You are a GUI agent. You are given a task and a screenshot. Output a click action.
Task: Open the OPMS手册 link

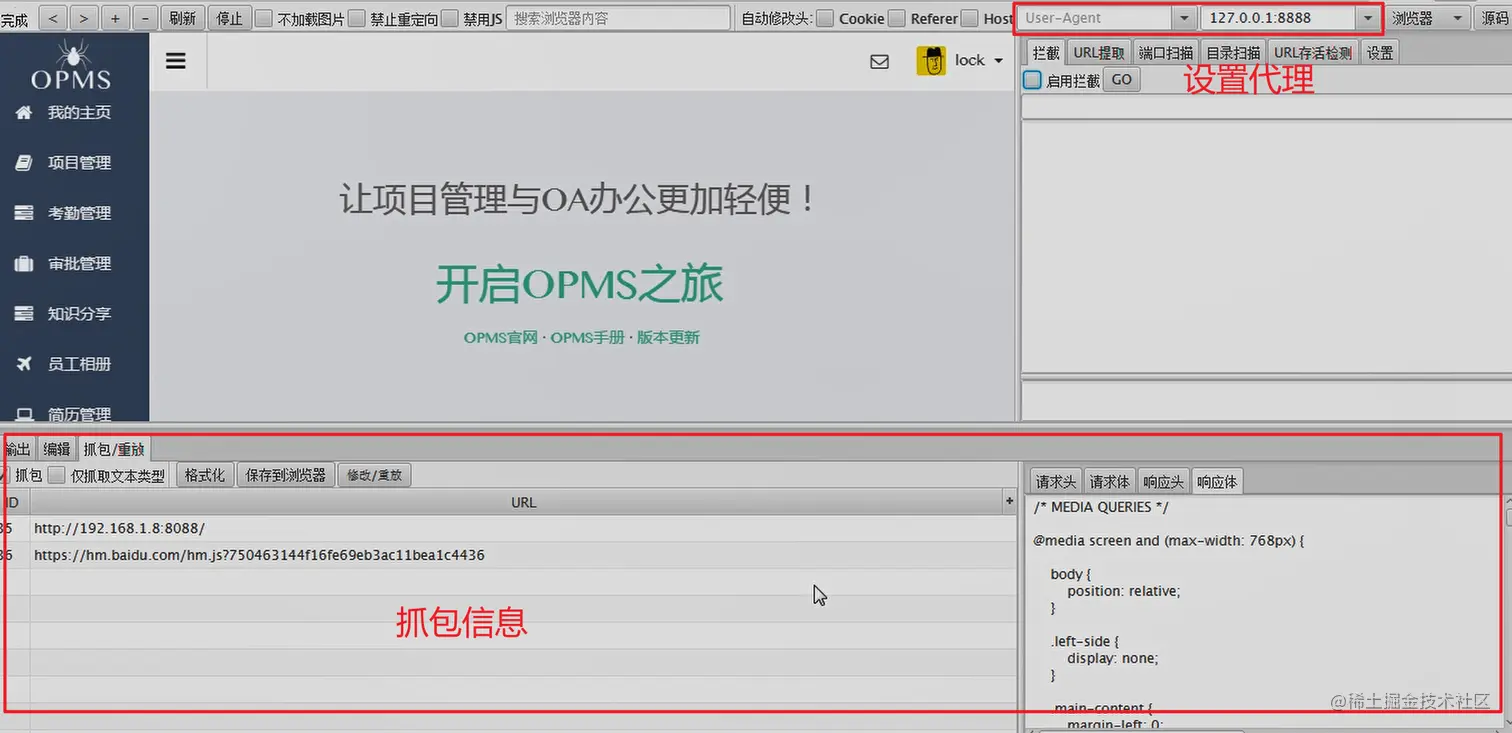tap(588, 338)
